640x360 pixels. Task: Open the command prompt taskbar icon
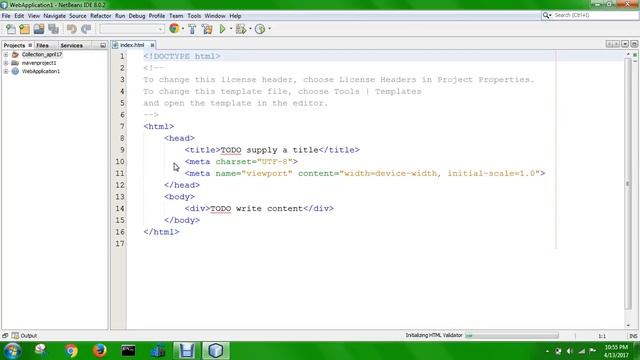click(128, 351)
